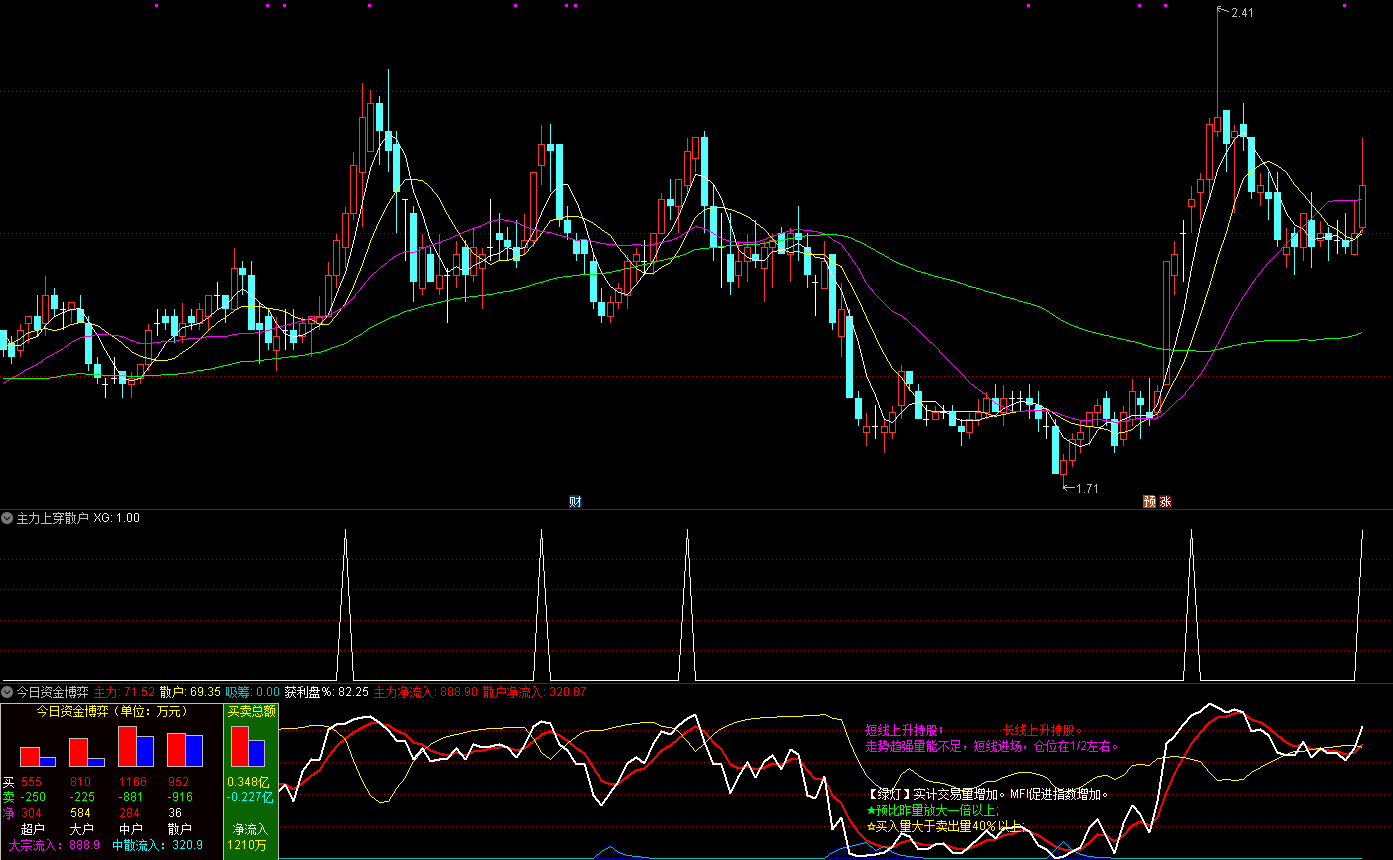Click the 买卖总额 red bar
This screenshot has width=1393, height=860.
pos(240,746)
